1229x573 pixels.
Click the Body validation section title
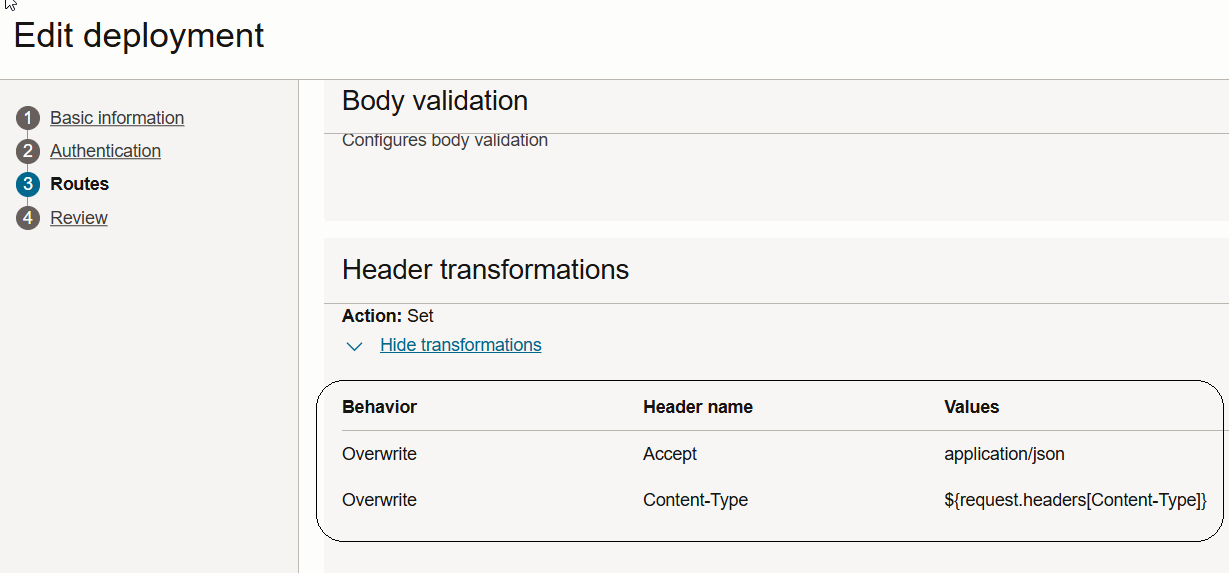click(435, 101)
